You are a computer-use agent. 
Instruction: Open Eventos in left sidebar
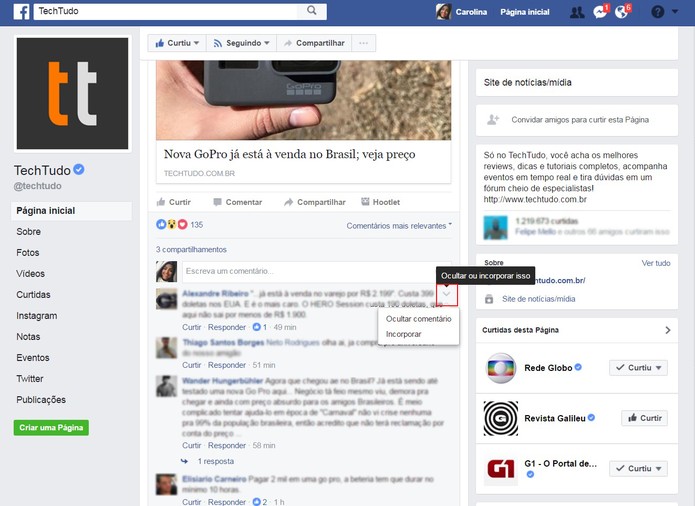coord(33,358)
